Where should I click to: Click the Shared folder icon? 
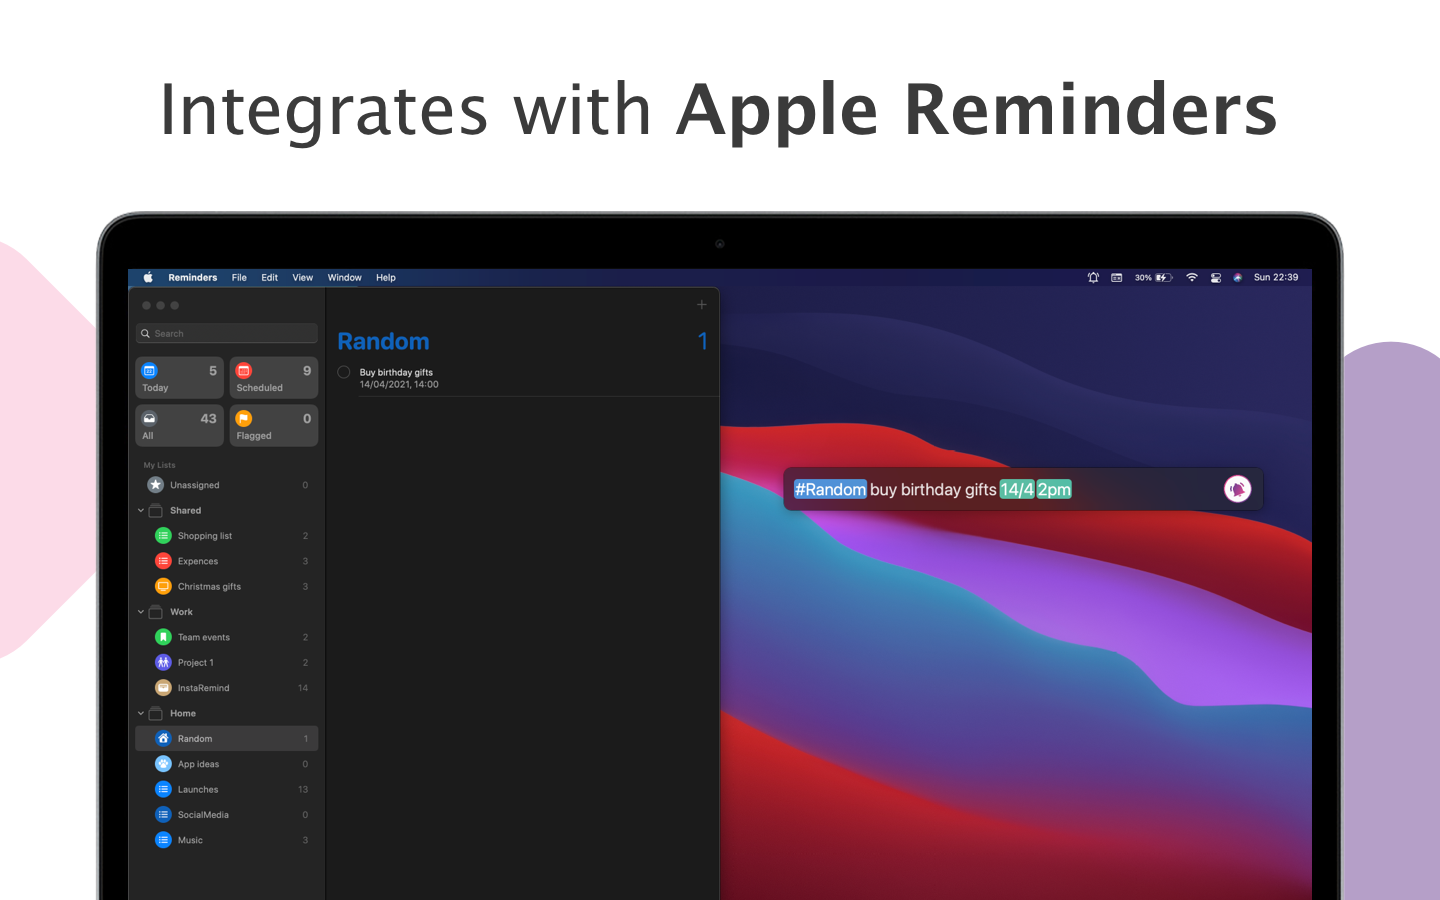coord(156,511)
